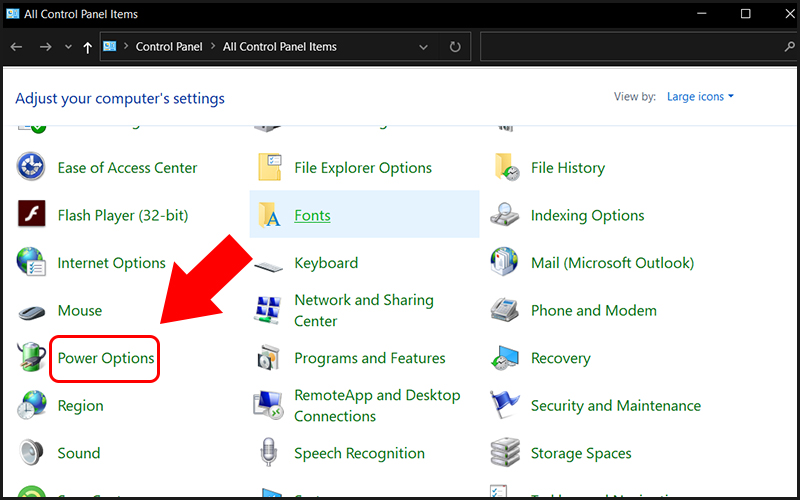Expand the chevron before Control Panel breadcrumb
The image size is (800, 500).
tap(126, 46)
